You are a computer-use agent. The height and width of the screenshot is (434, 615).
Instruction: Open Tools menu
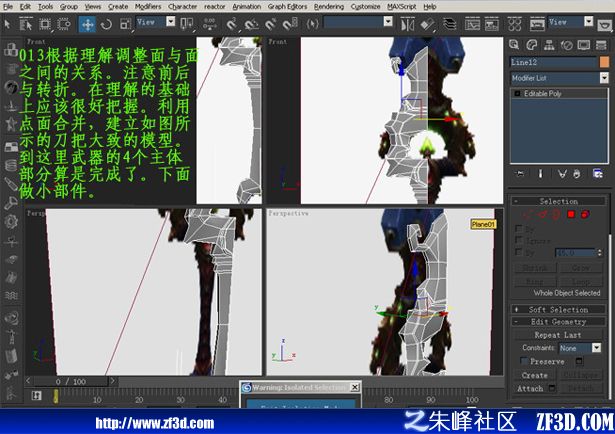(x=45, y=7)
